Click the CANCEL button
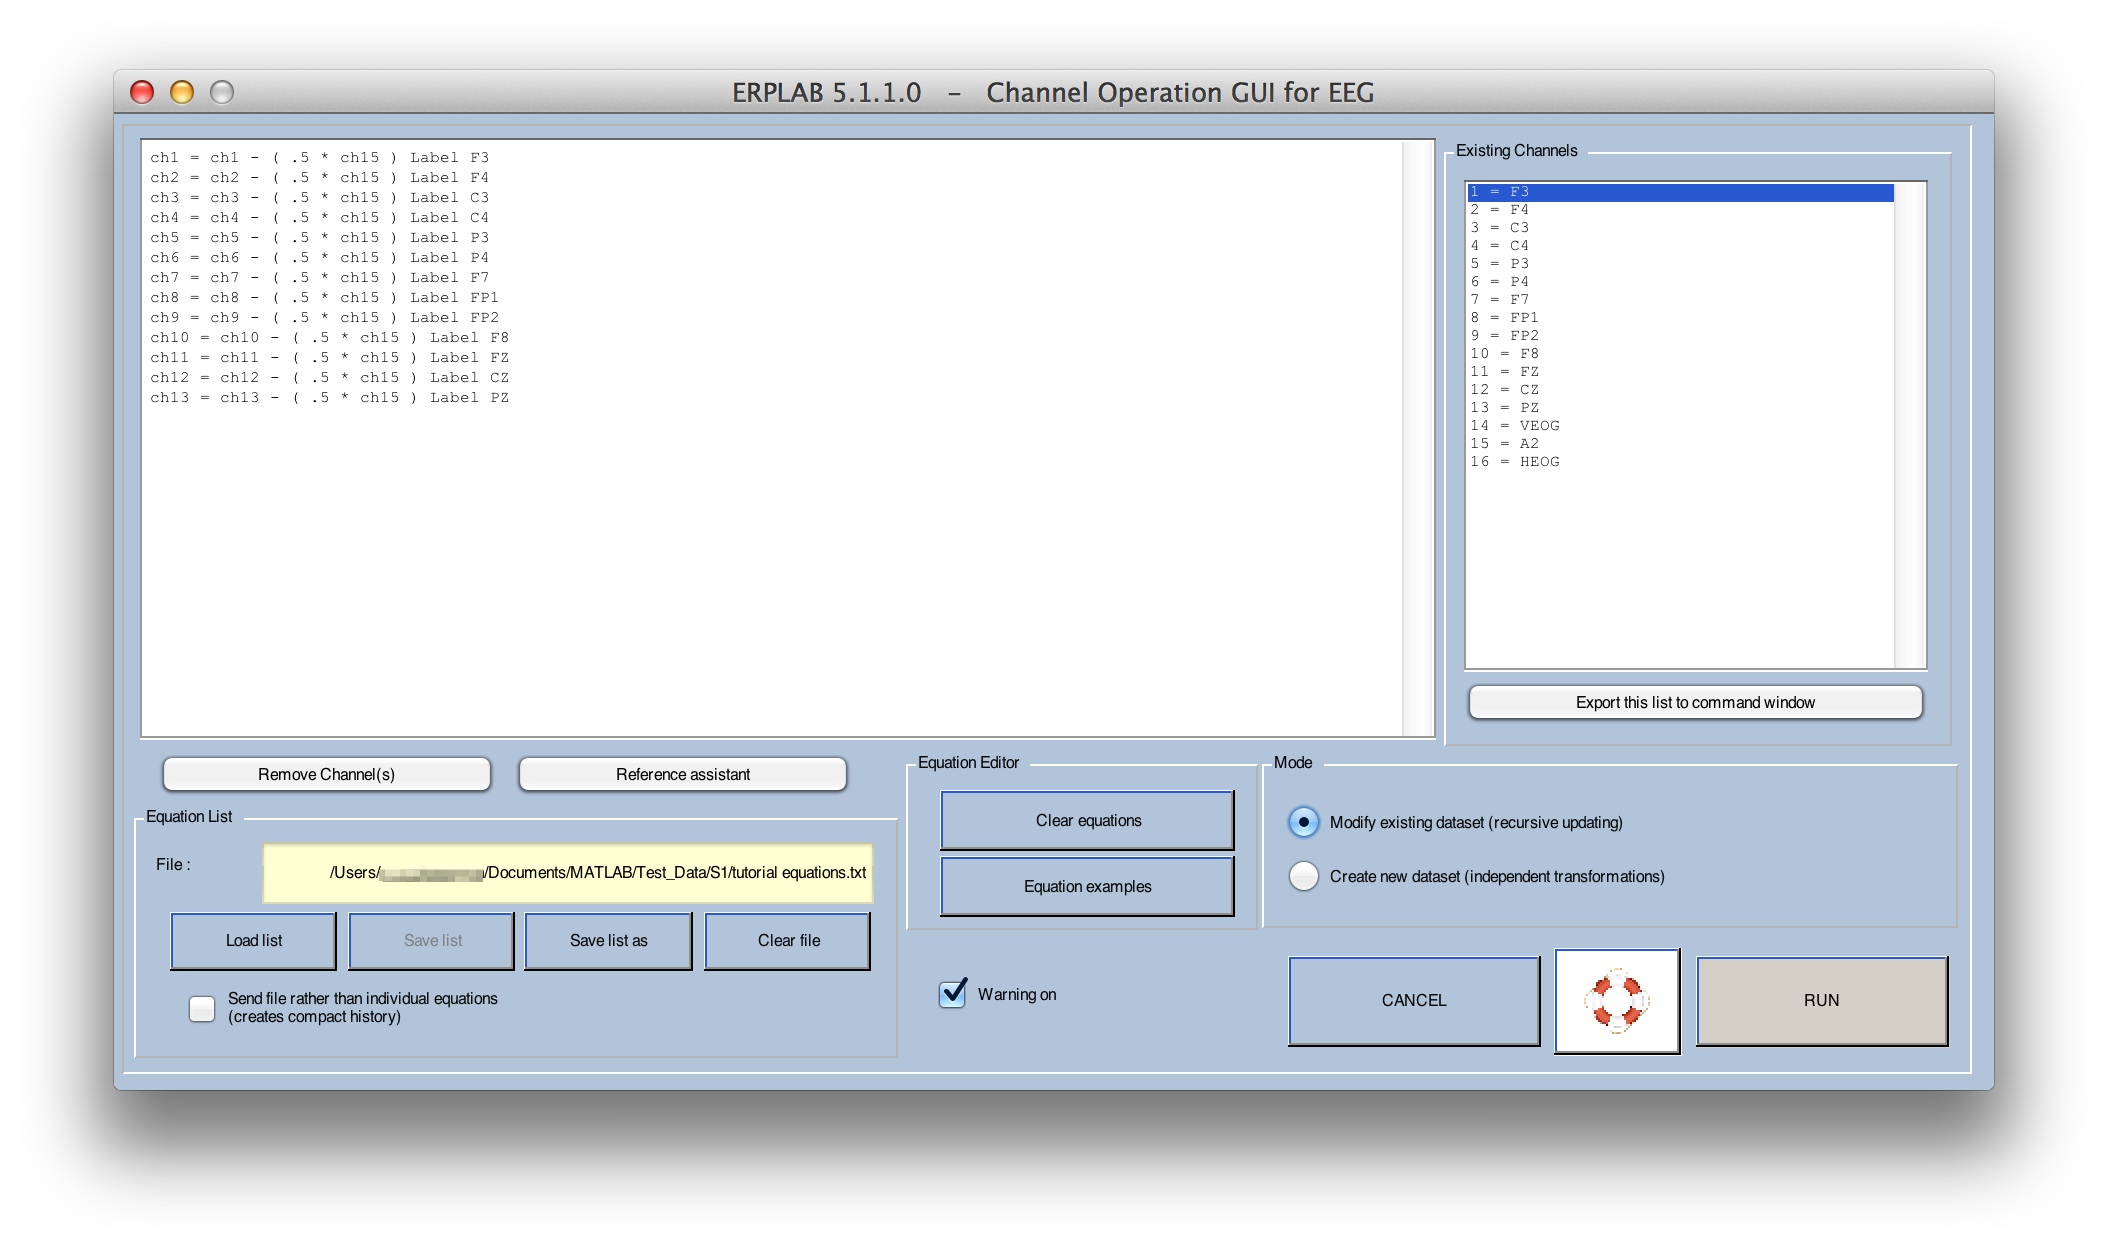This screenshot has width=2108, height=1248. click(x=1414, y=1000)
